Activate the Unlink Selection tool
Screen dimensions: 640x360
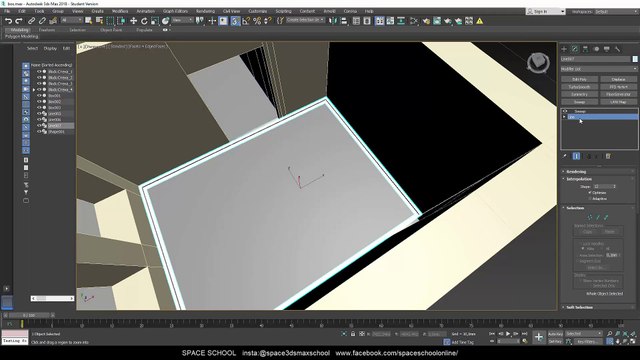(42, 21)
